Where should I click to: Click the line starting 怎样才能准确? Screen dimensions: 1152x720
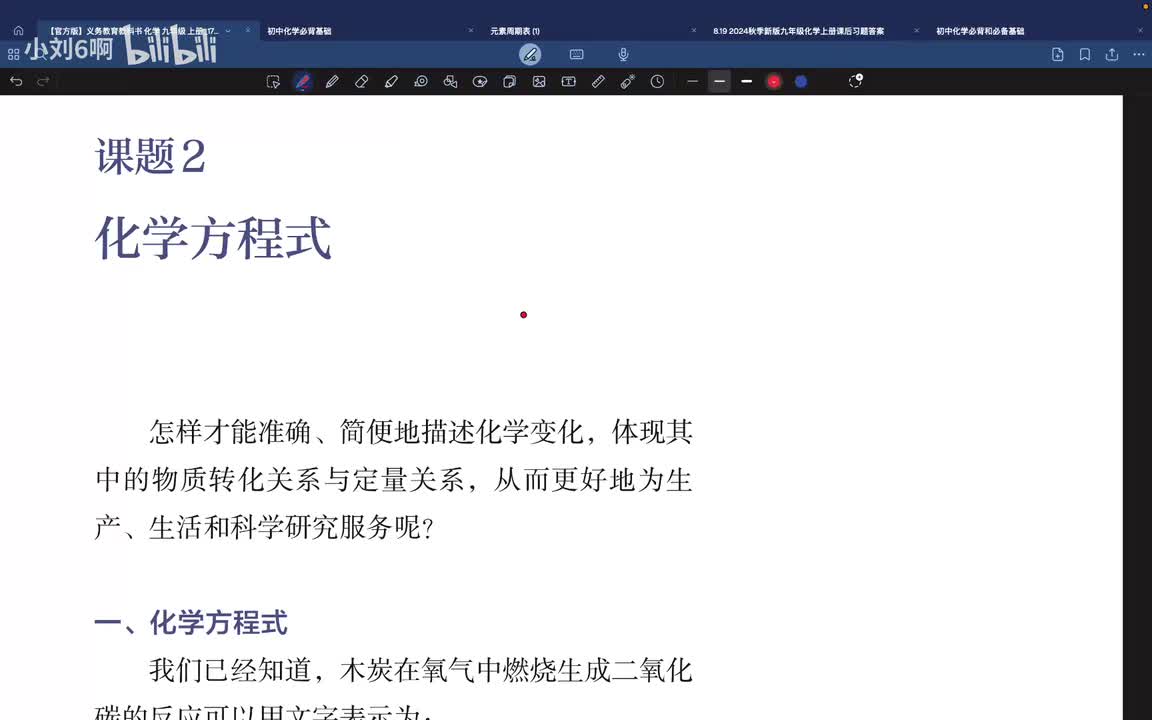pos(421,432)
